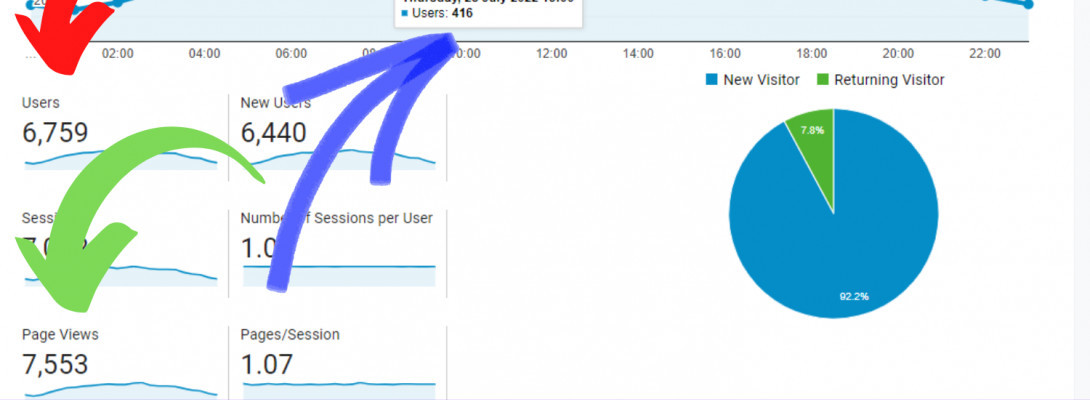The width and height of the screenshot is (1090, 400).
Task: Click the Page Views sparkline under 7,553
Action: (x=120, y=386)
